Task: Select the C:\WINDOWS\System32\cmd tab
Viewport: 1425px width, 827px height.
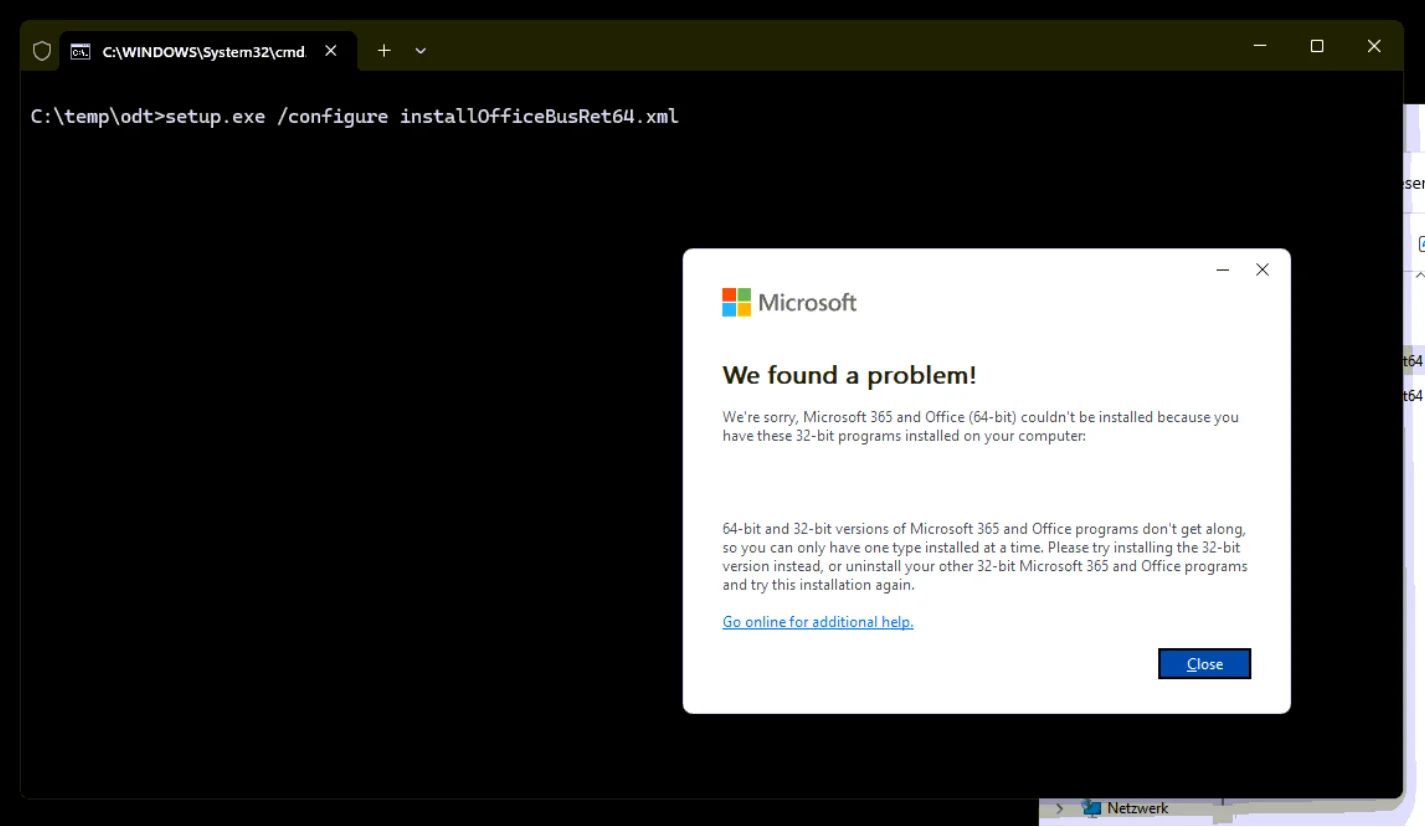Action: click(208, 51)
